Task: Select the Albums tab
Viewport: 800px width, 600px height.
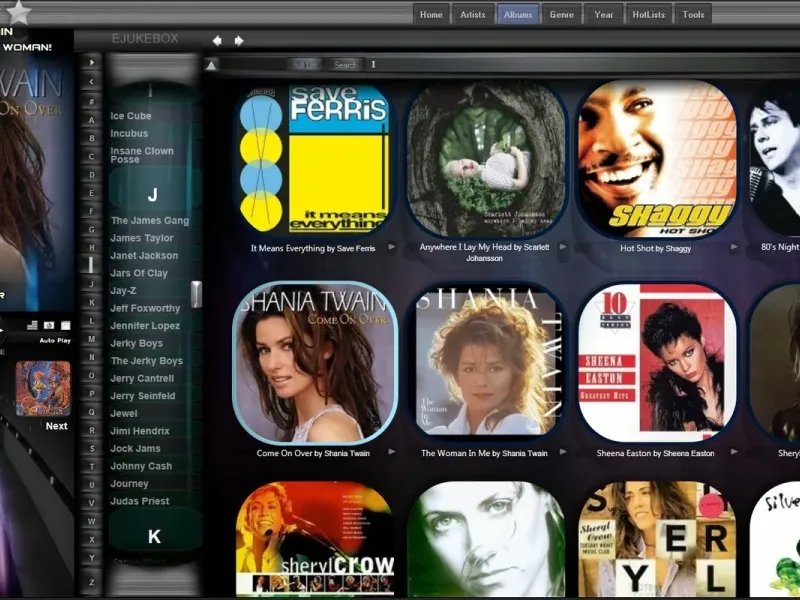Action: pos(518,14)
